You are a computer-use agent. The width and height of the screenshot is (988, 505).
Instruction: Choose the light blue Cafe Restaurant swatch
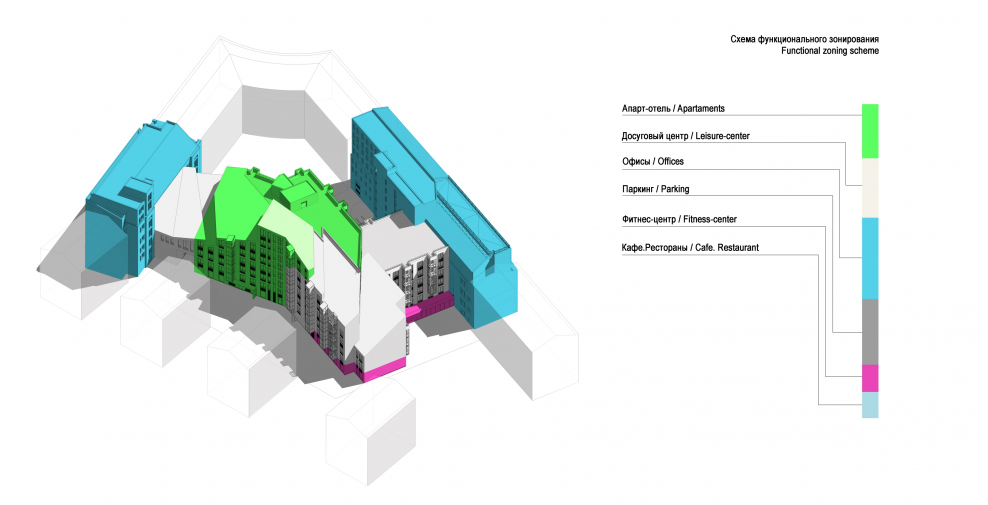click(x=869, y=405)
